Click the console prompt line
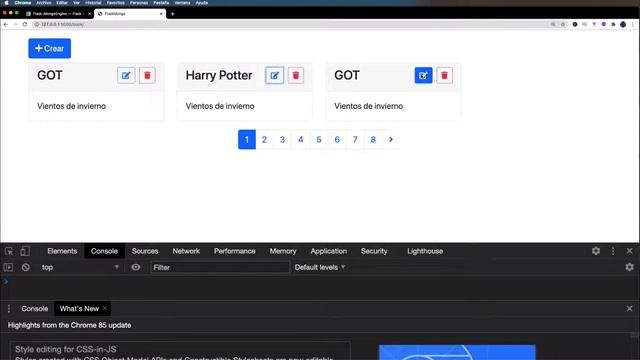The width and height of the screenshot is (640, 360). pos(320,282)
